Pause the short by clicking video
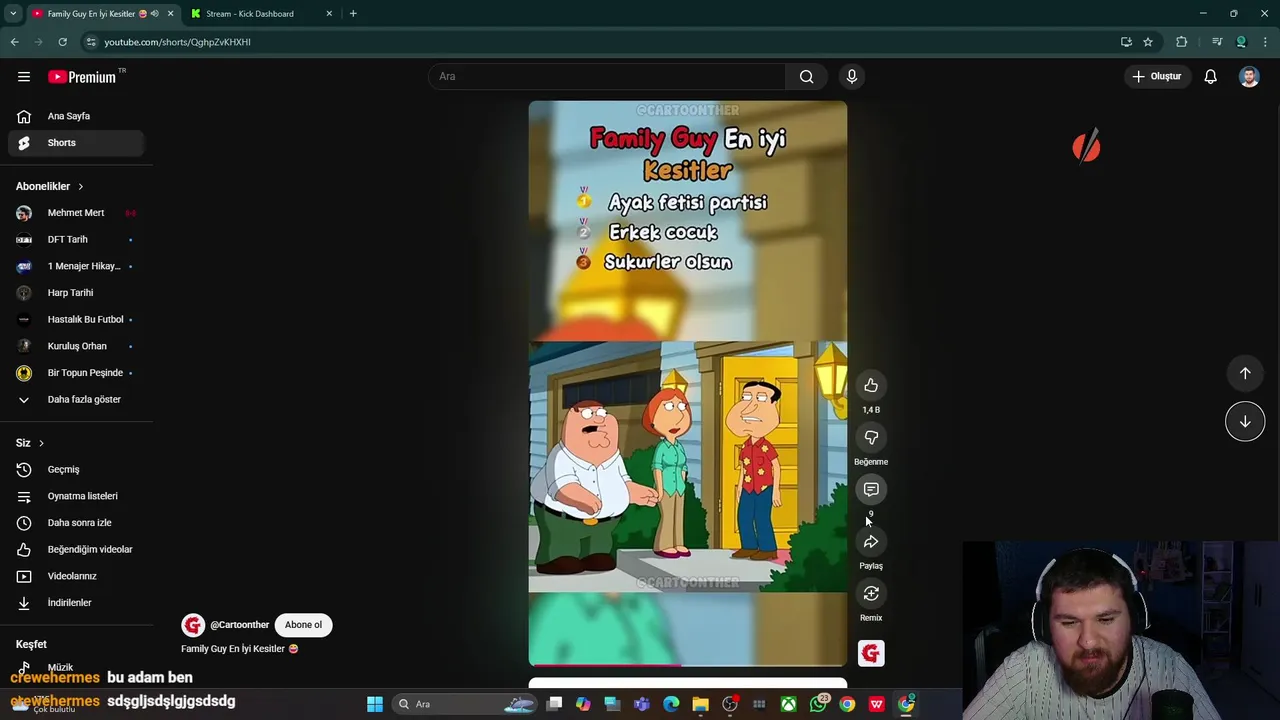 pyautogui.click(x=688, y=383)
